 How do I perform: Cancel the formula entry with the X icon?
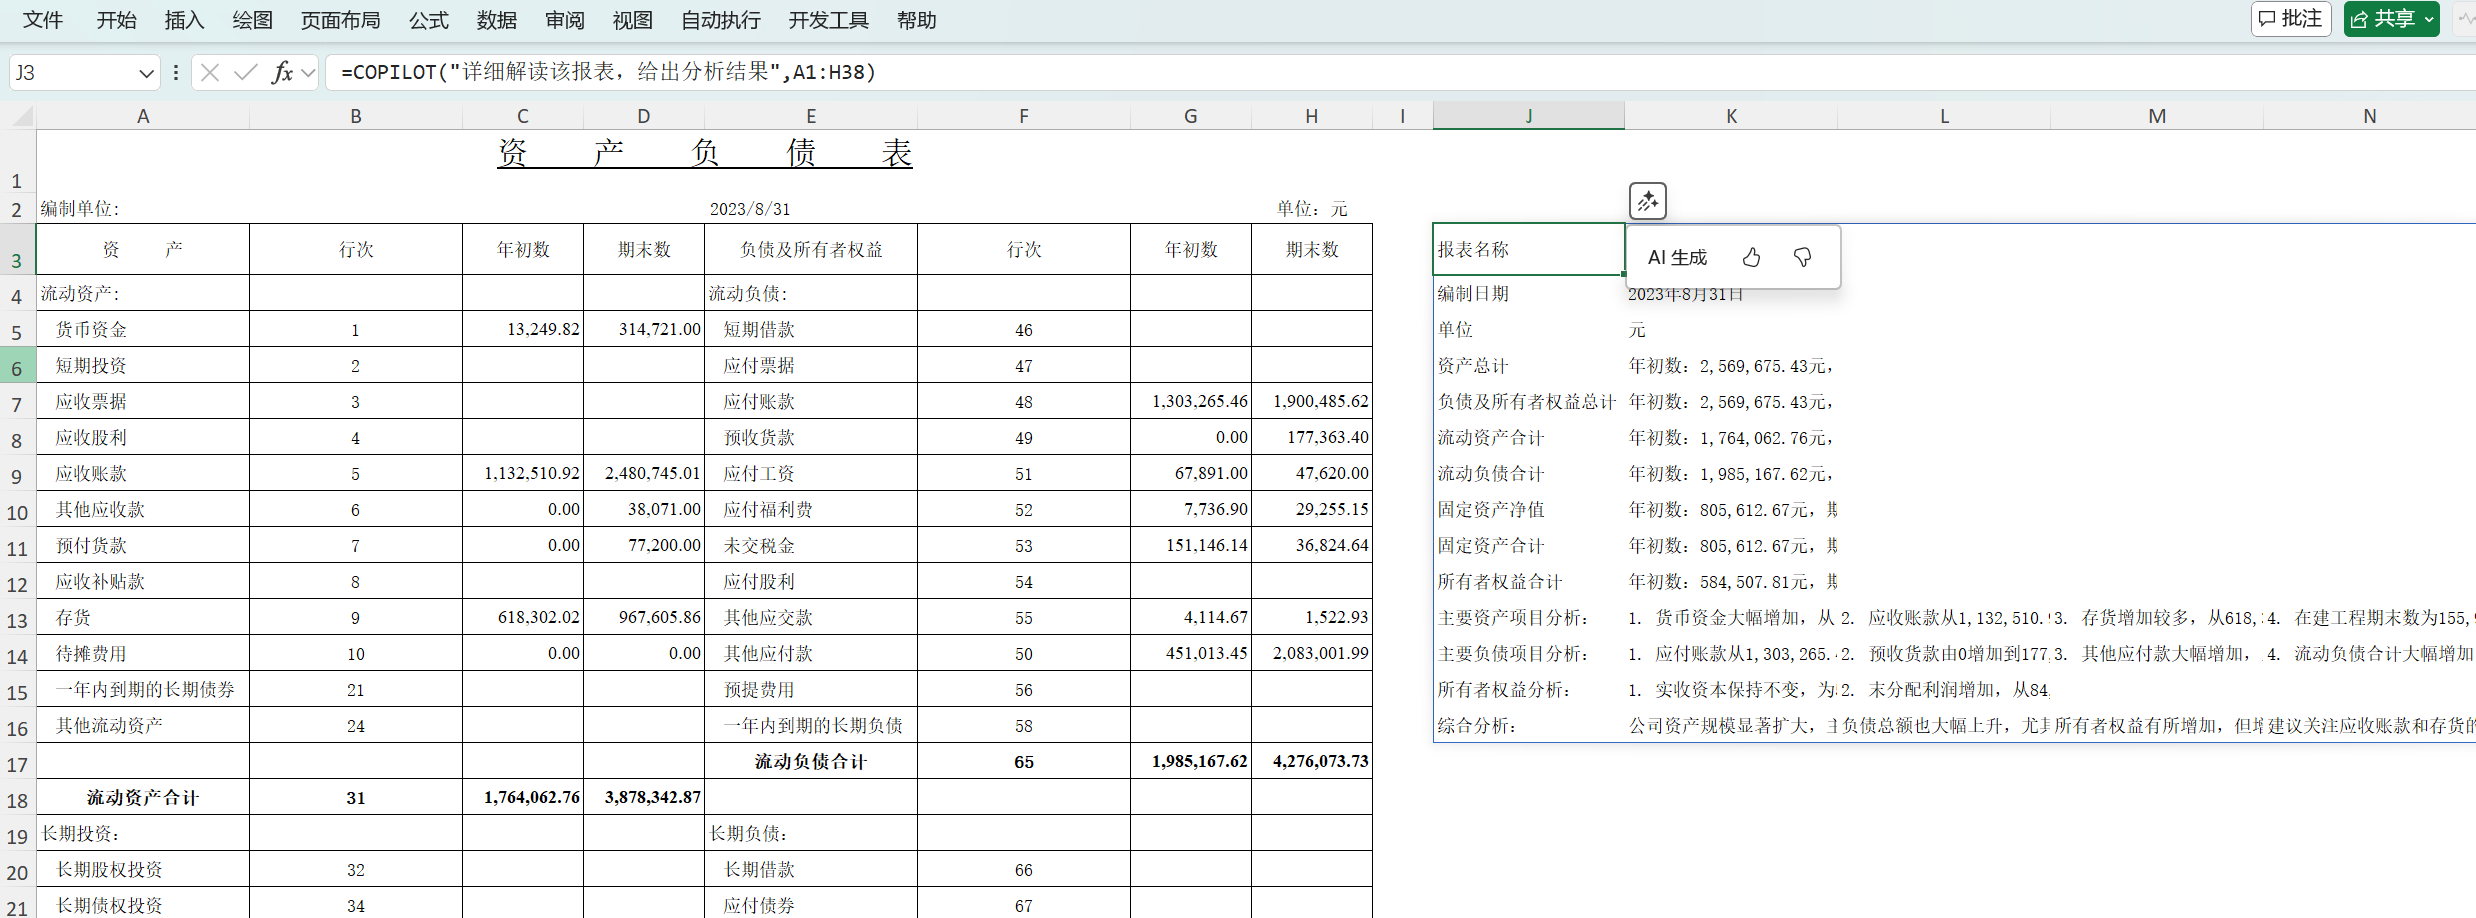pyautogui.click(x=210, y=72)
